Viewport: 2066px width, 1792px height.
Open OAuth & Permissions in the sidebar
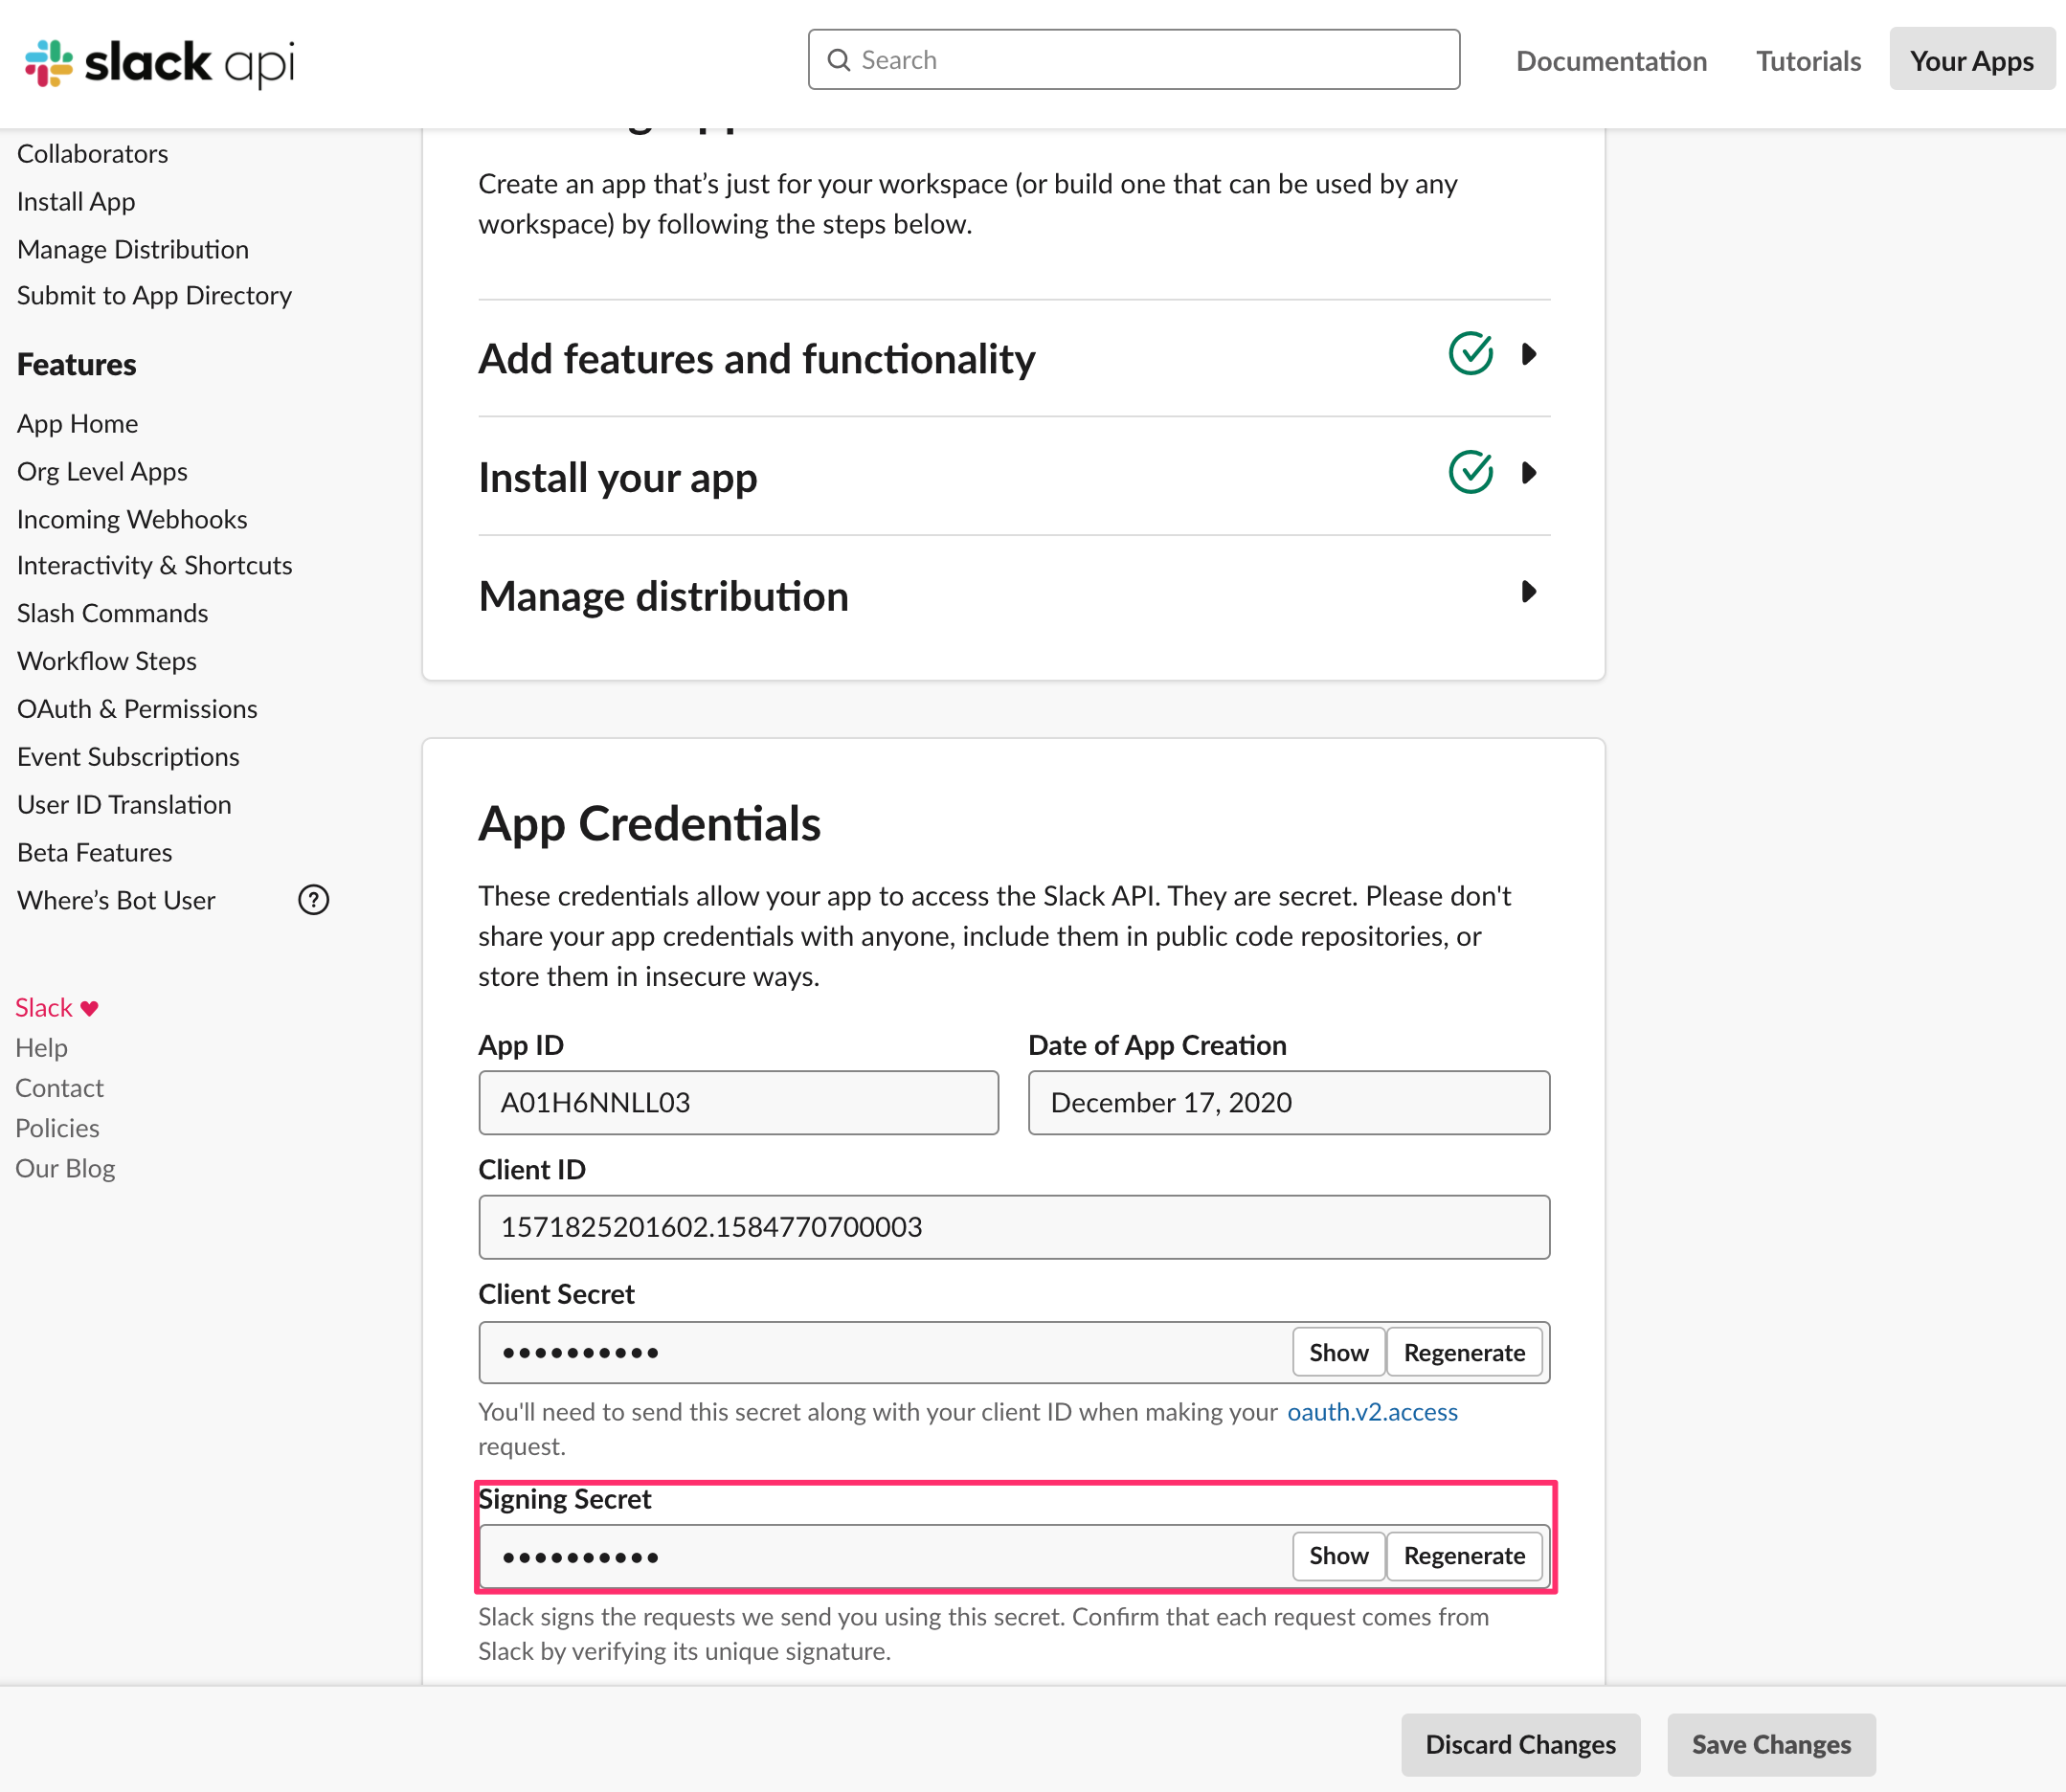pyautogui.click(x=137, y=709)
